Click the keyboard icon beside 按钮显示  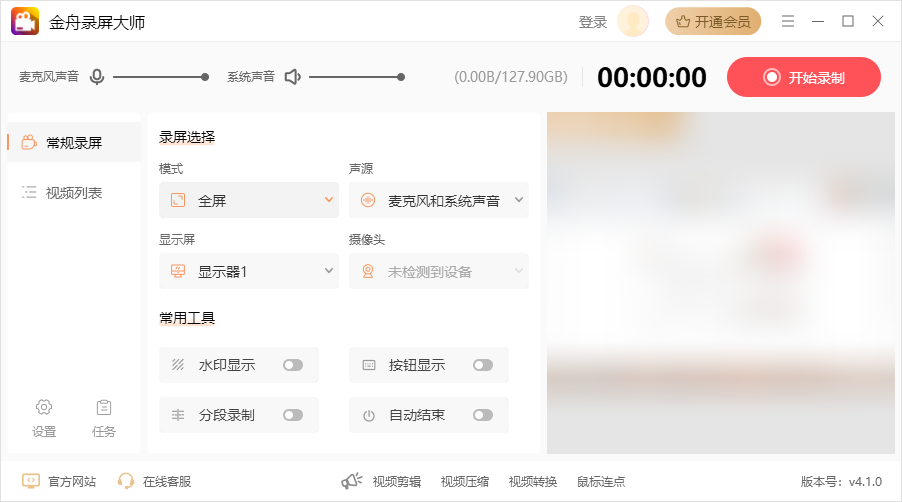pyautogui.click(x=369, y=365)
